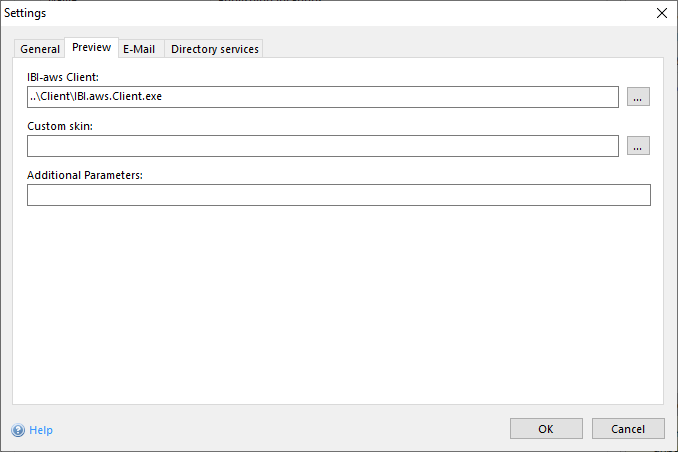Select the Preview tab
This screenshot has height=452, width=678.
91,48
